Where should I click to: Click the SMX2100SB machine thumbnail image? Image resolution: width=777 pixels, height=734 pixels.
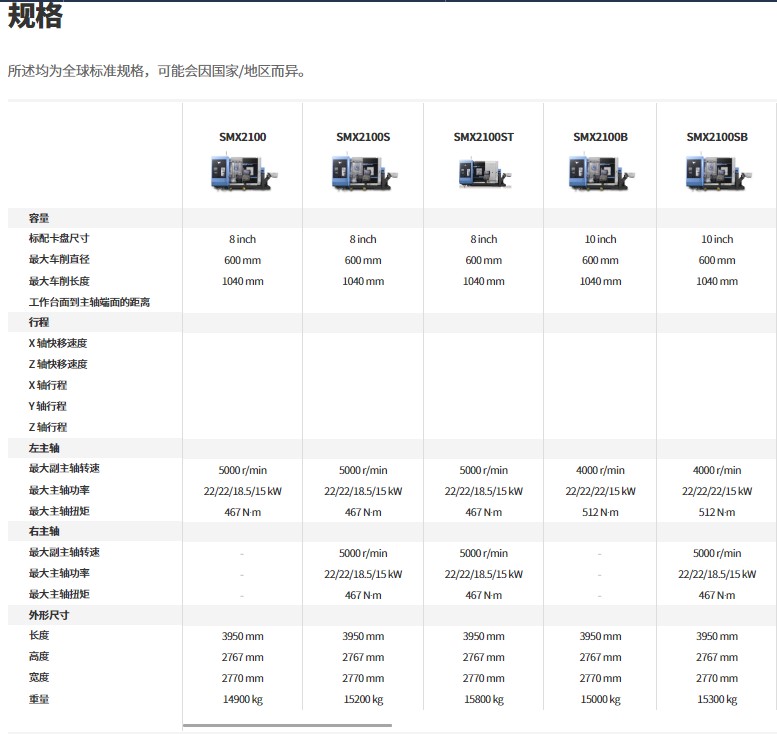click(718, 172)
